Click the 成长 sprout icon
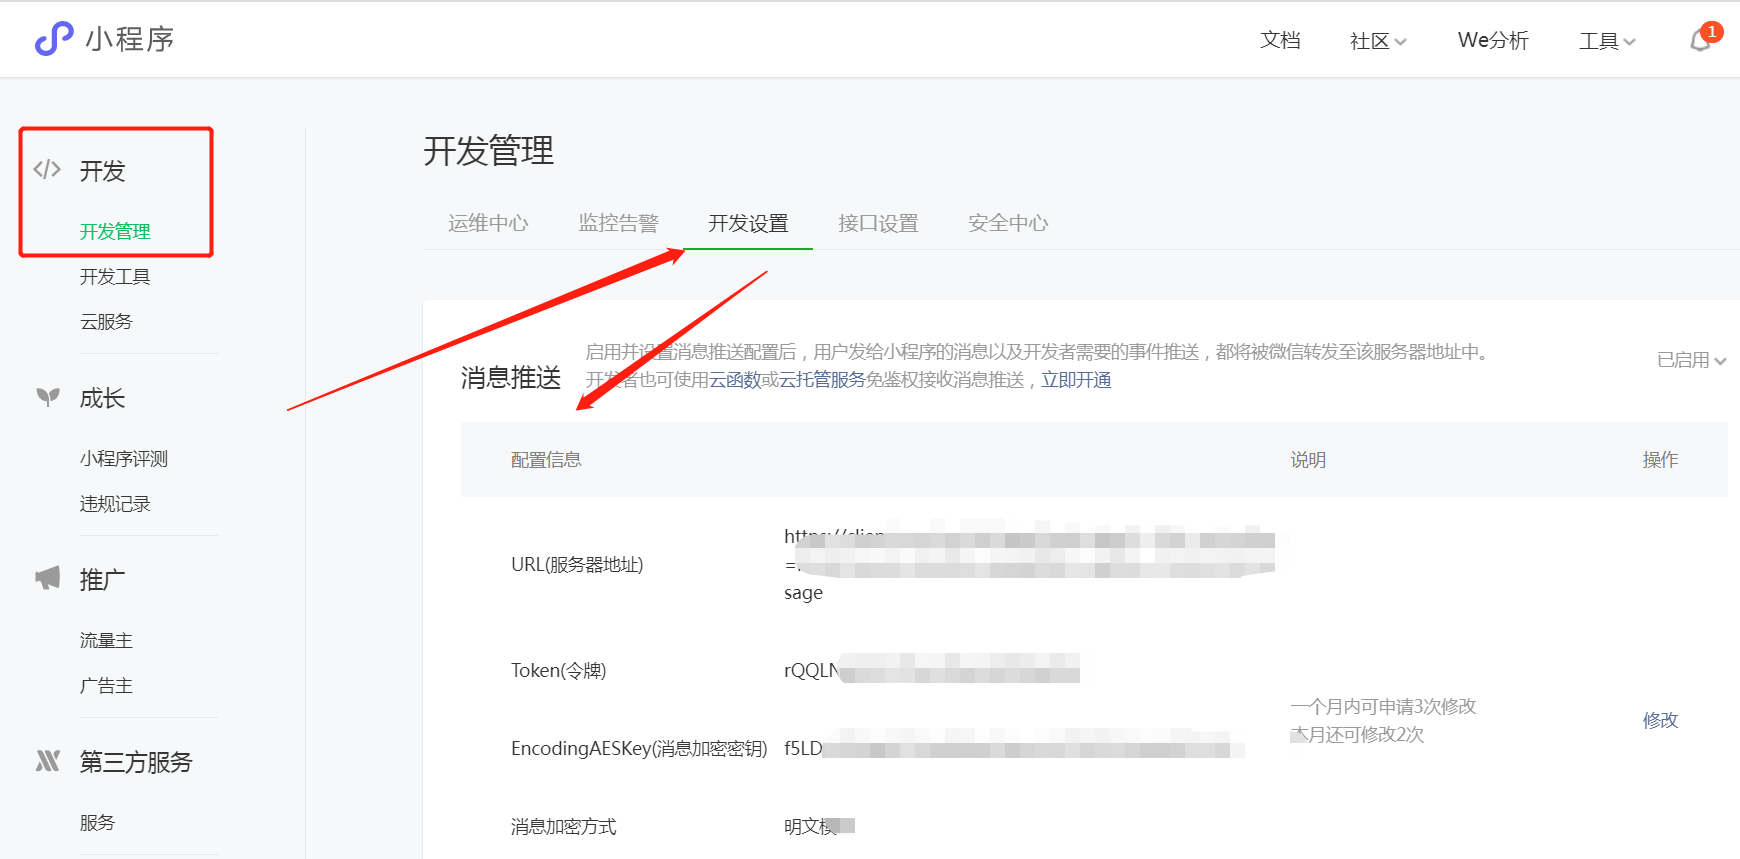This screenshot has width=1740, height=859. click(47, 397)
